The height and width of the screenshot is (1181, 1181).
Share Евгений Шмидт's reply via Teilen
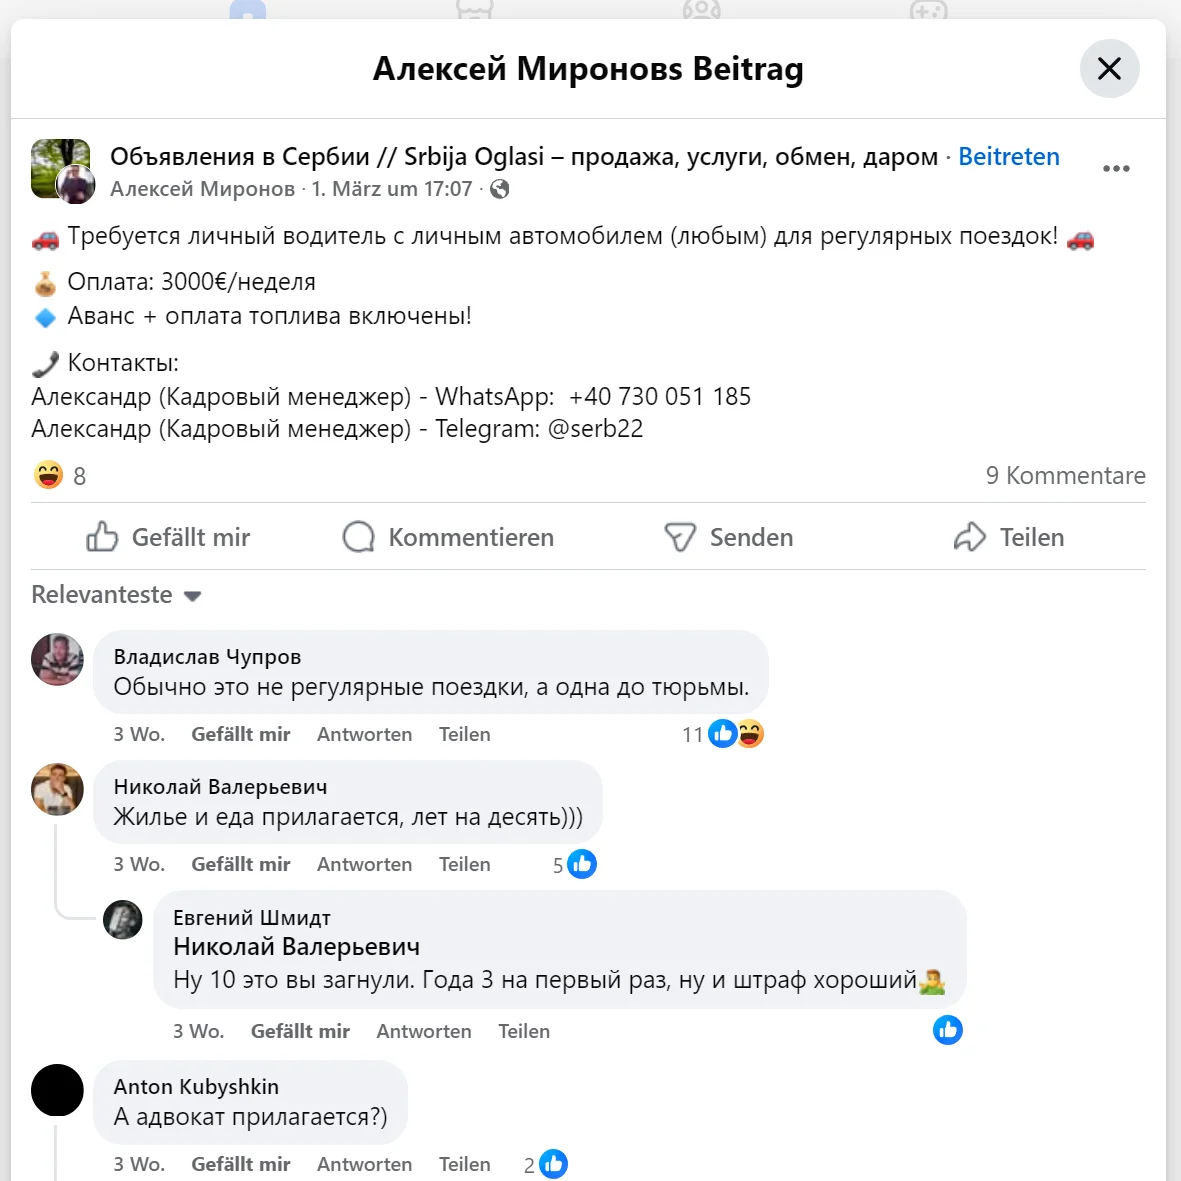point(524,1031)
